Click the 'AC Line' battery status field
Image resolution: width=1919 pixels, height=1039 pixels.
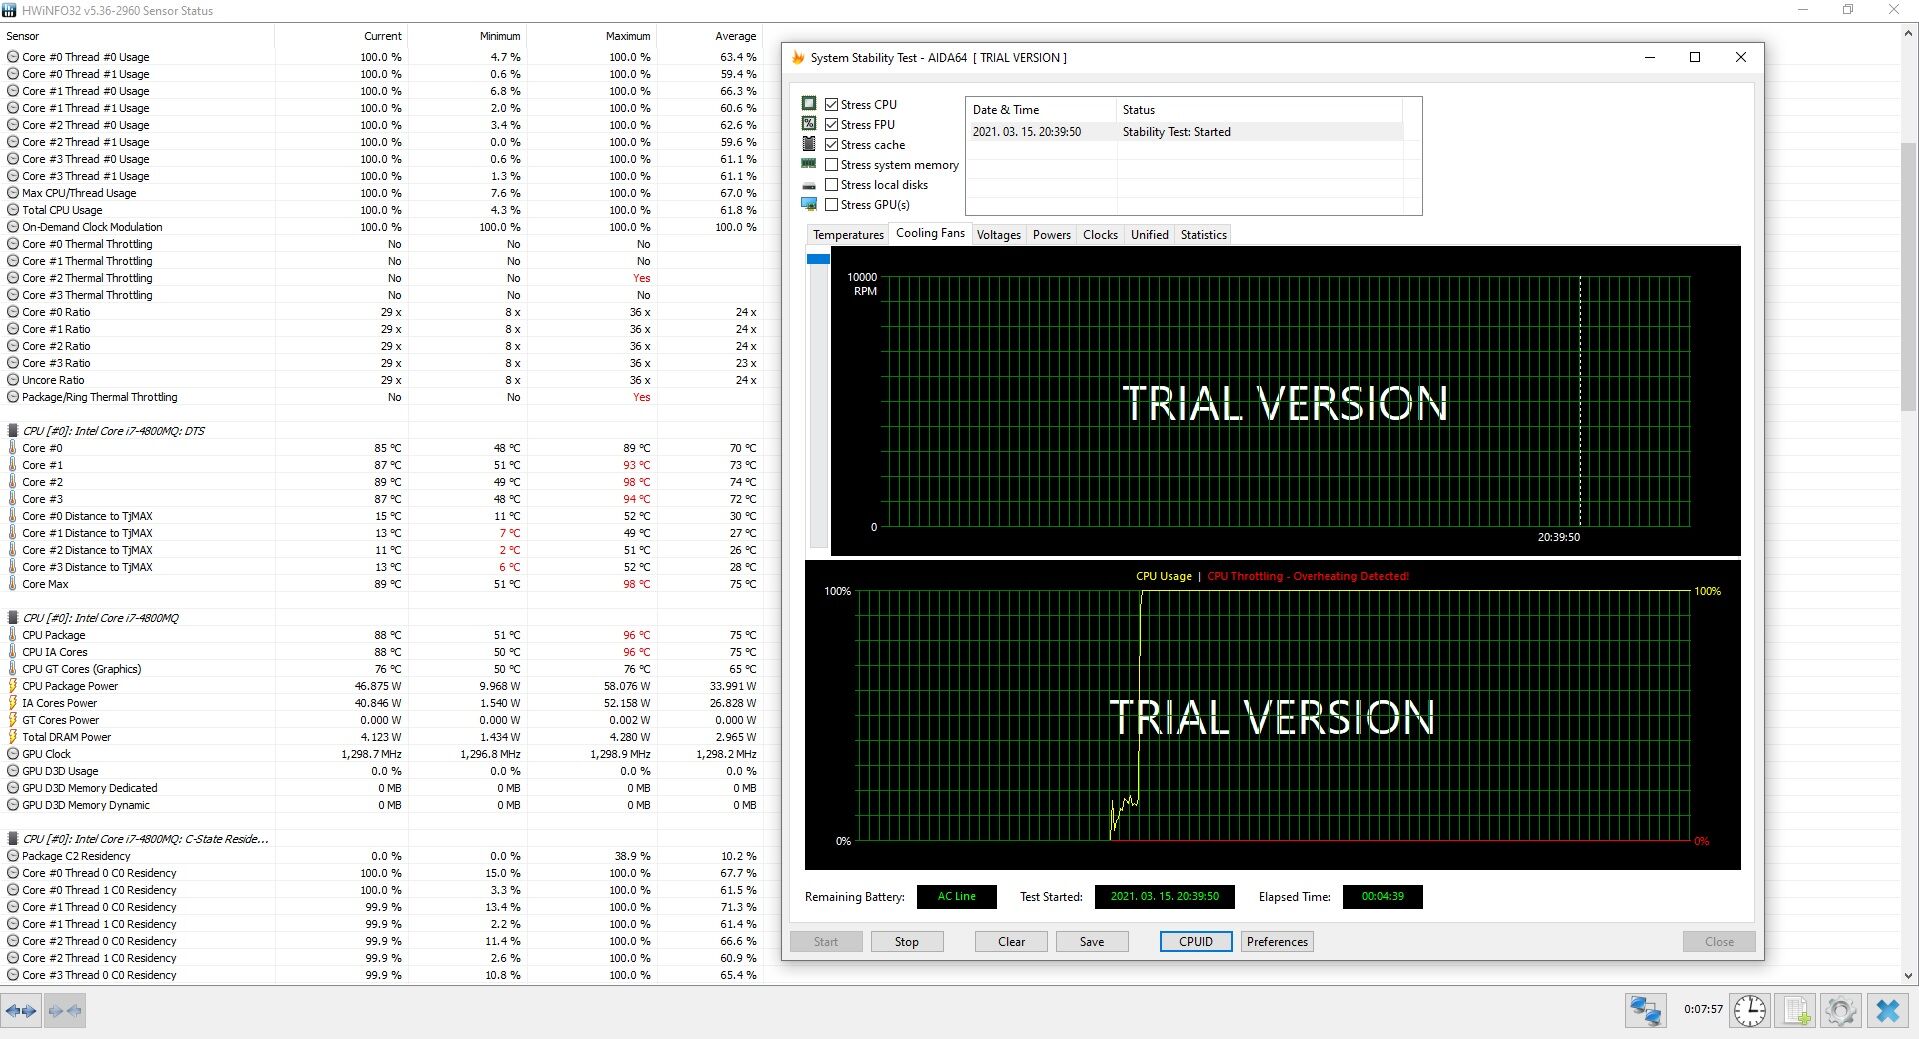point(957,897)
